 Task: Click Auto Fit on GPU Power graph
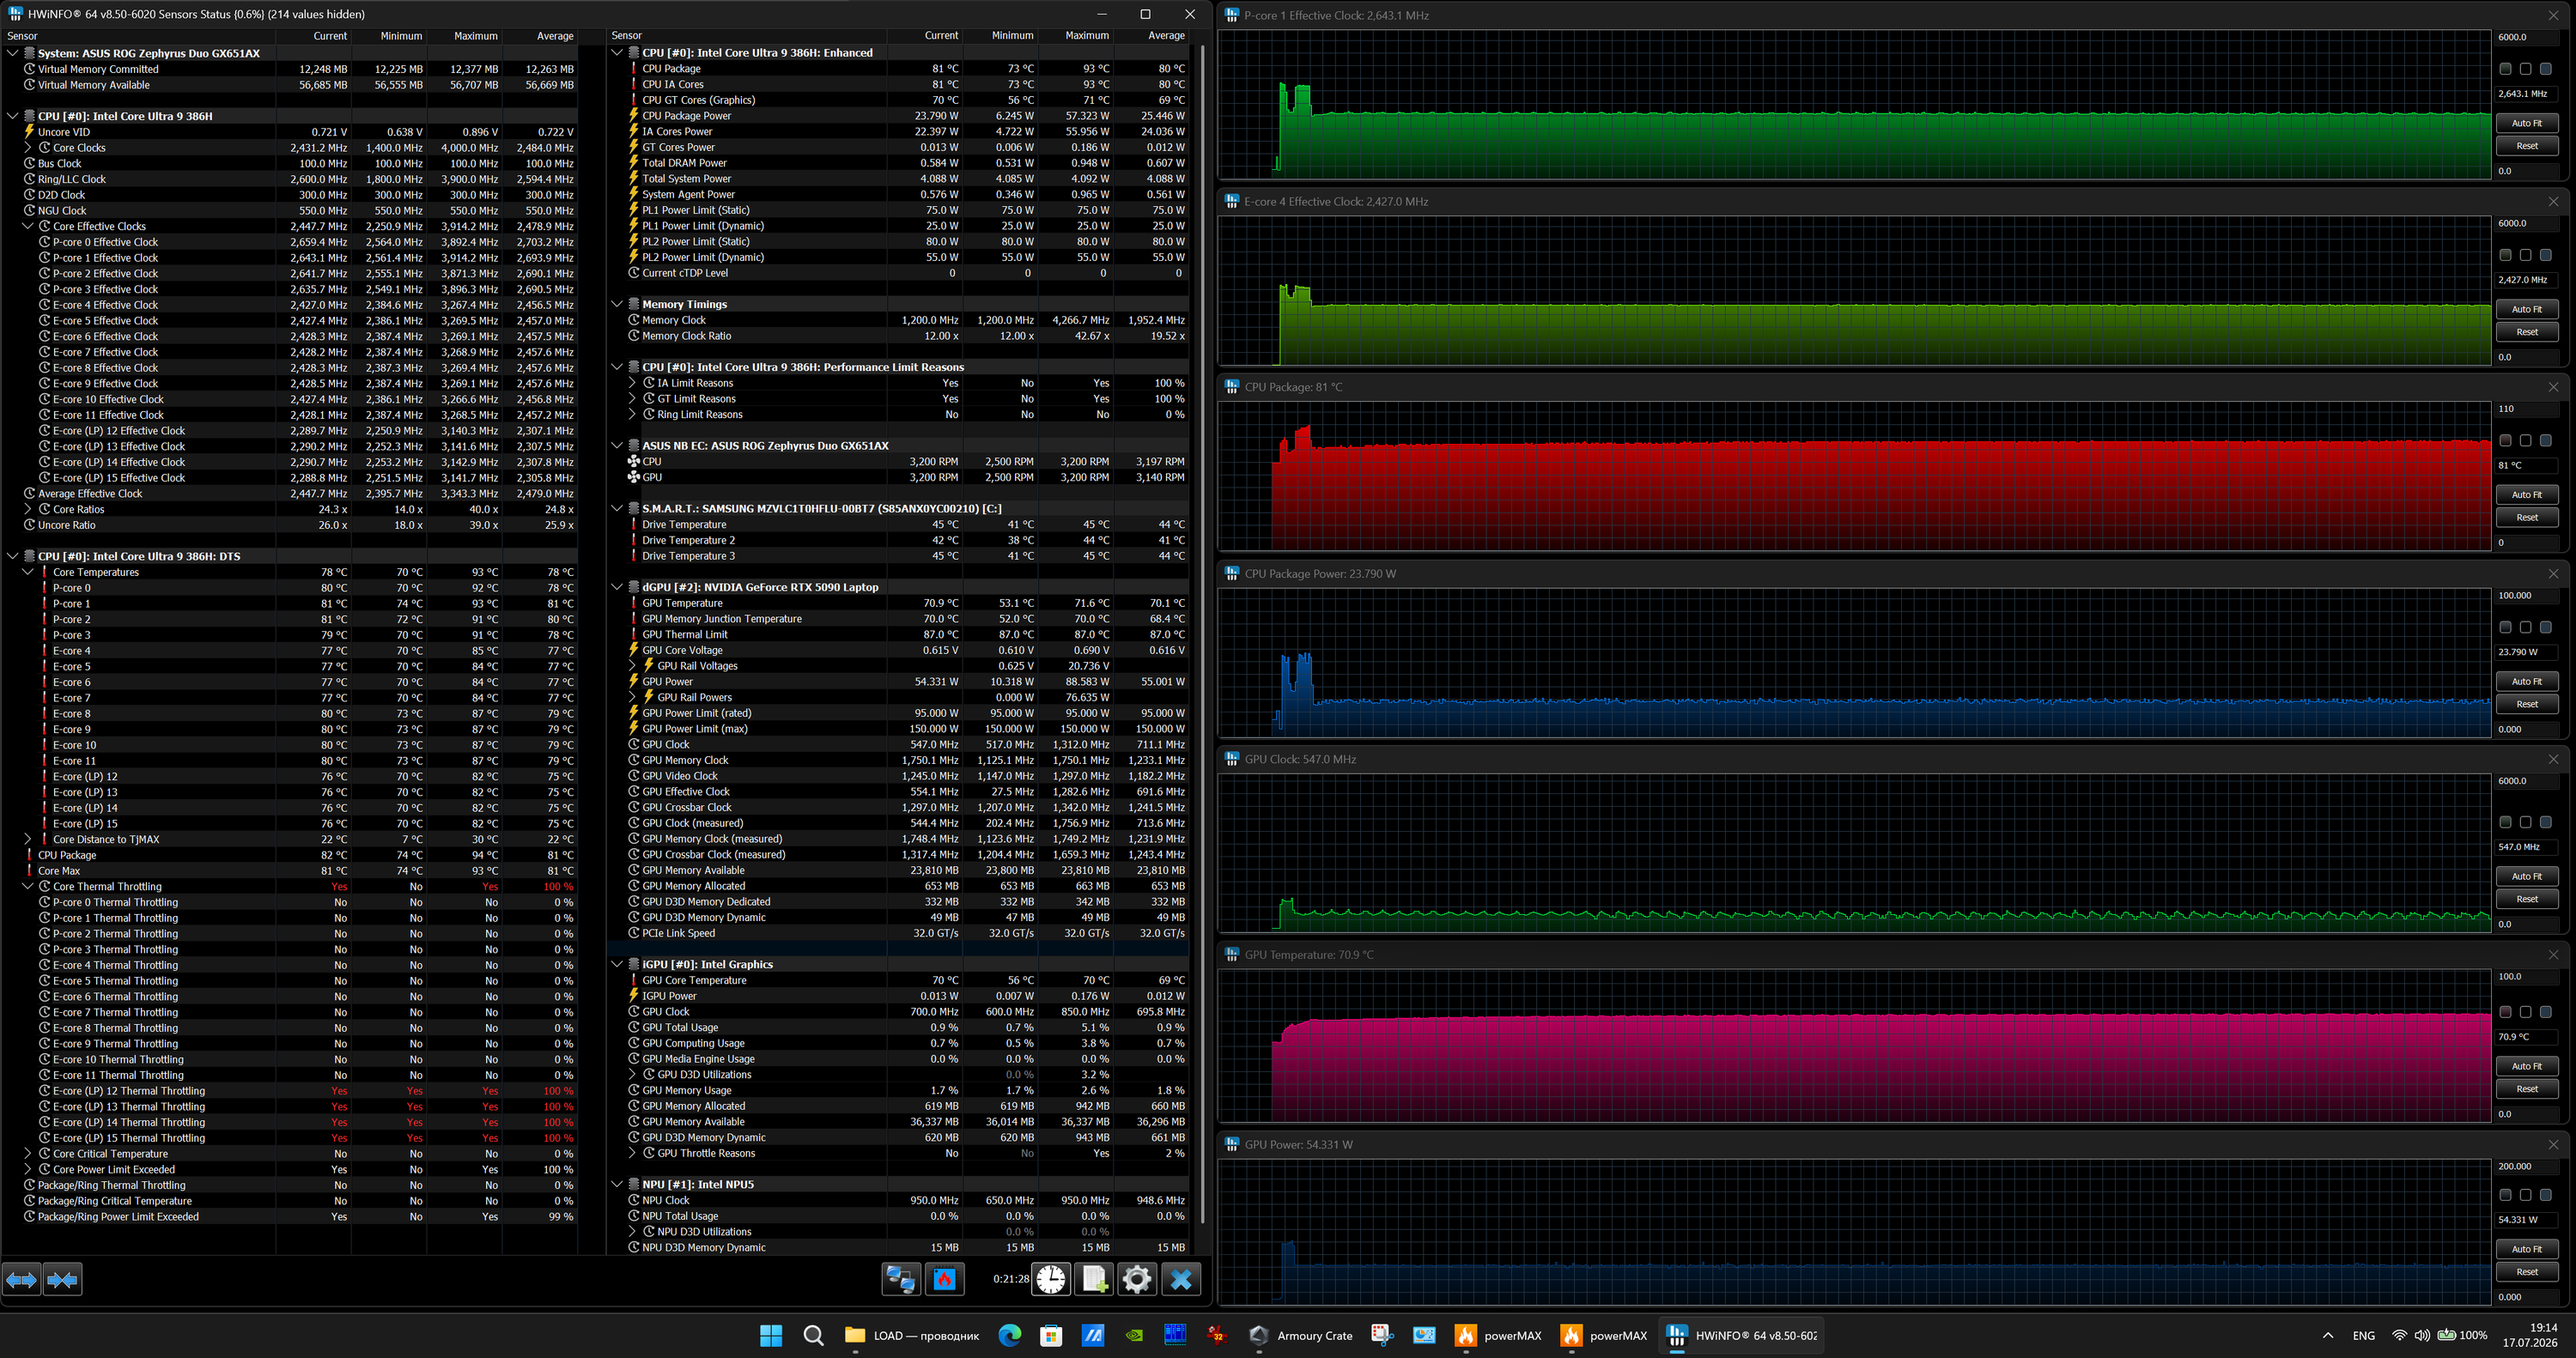[2527, 1249]
